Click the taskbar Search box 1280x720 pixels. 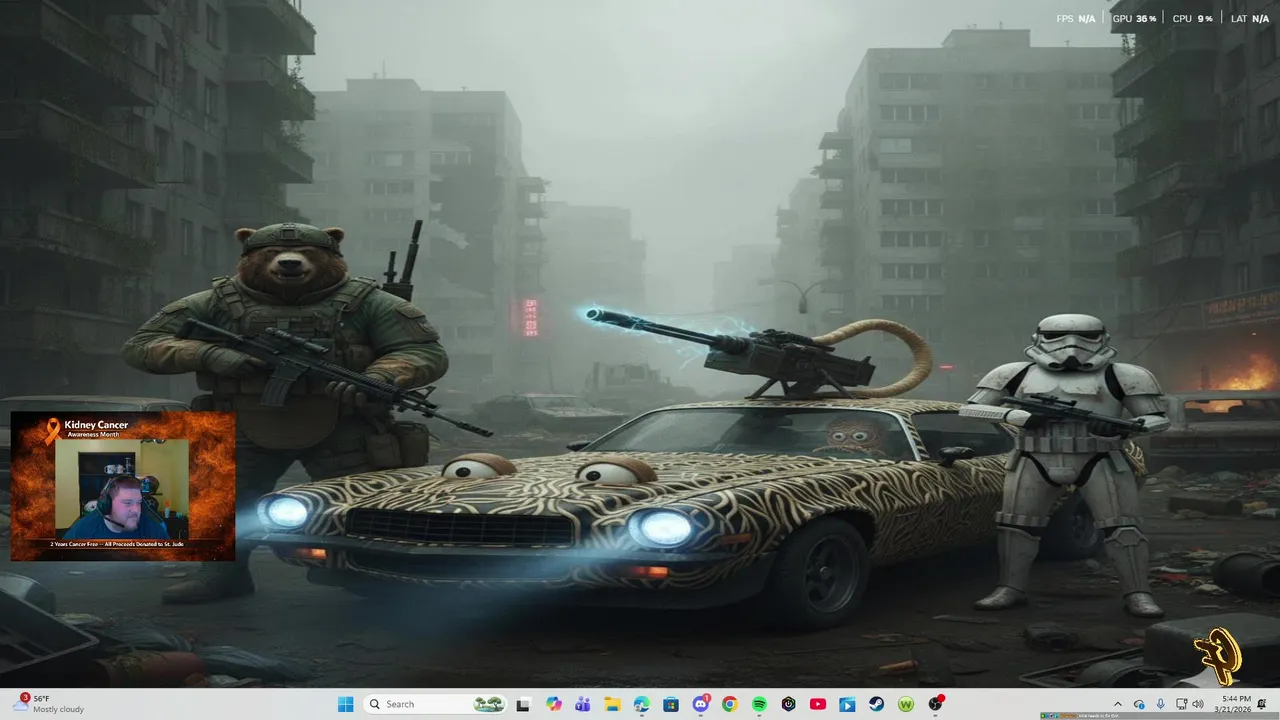[x=437, y=704]
